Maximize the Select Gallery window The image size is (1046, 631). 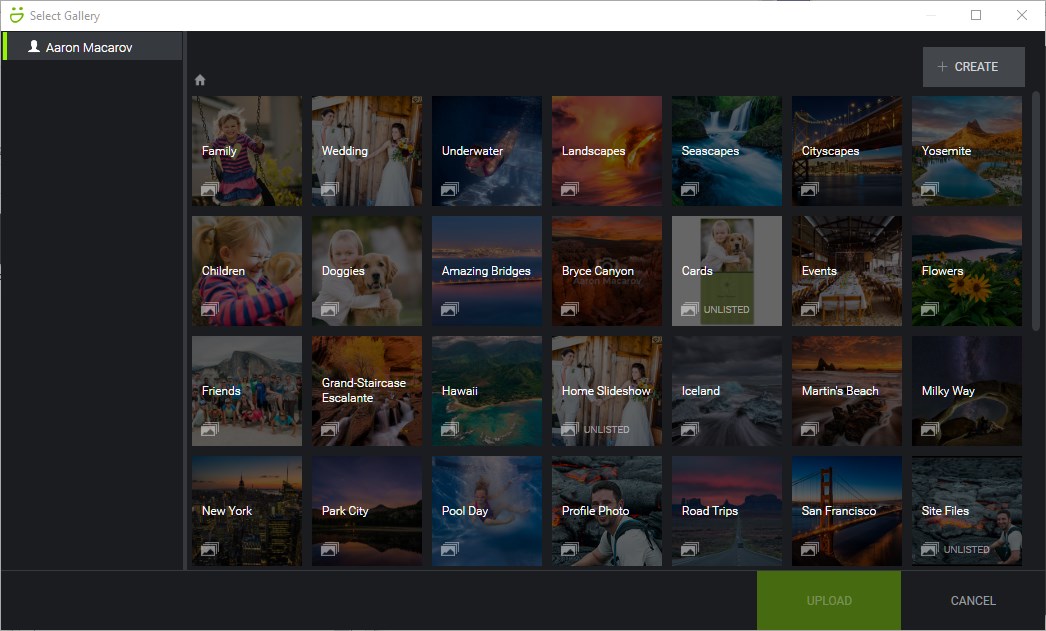pos(976,15)
